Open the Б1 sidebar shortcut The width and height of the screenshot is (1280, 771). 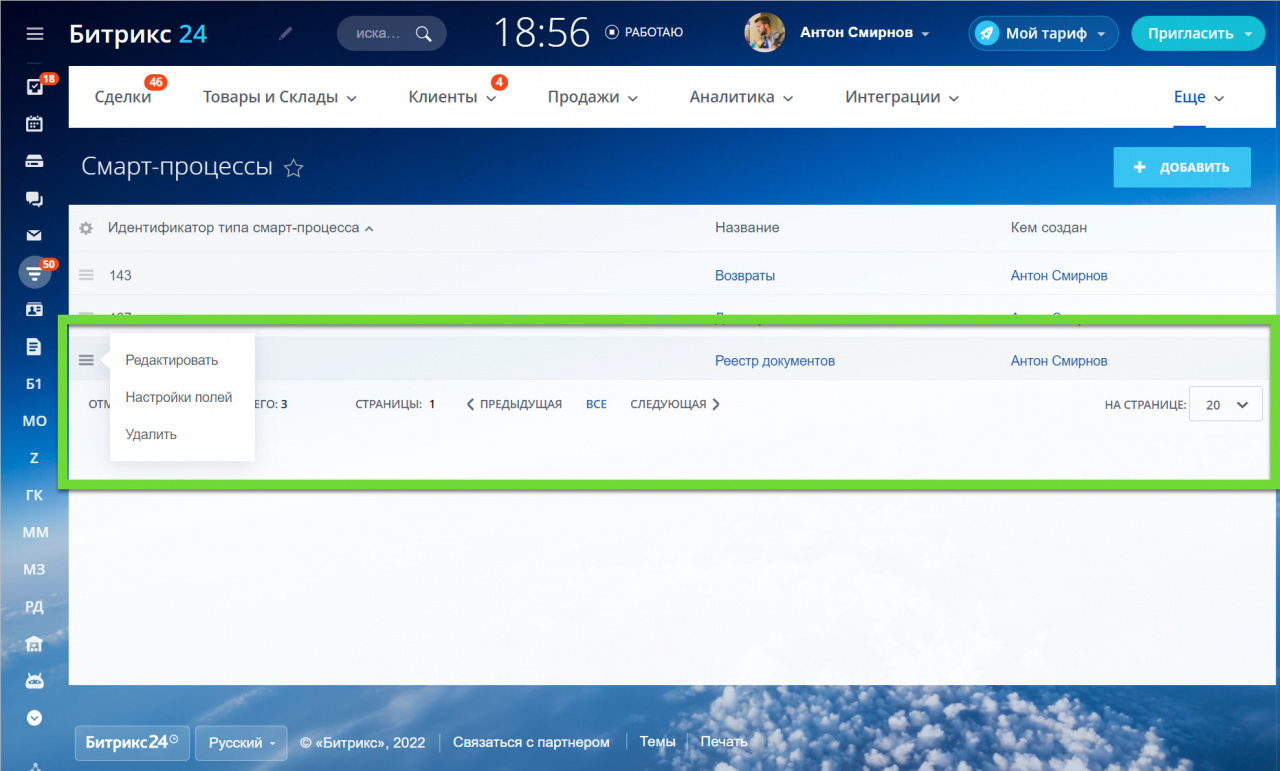tap(35, 384)
